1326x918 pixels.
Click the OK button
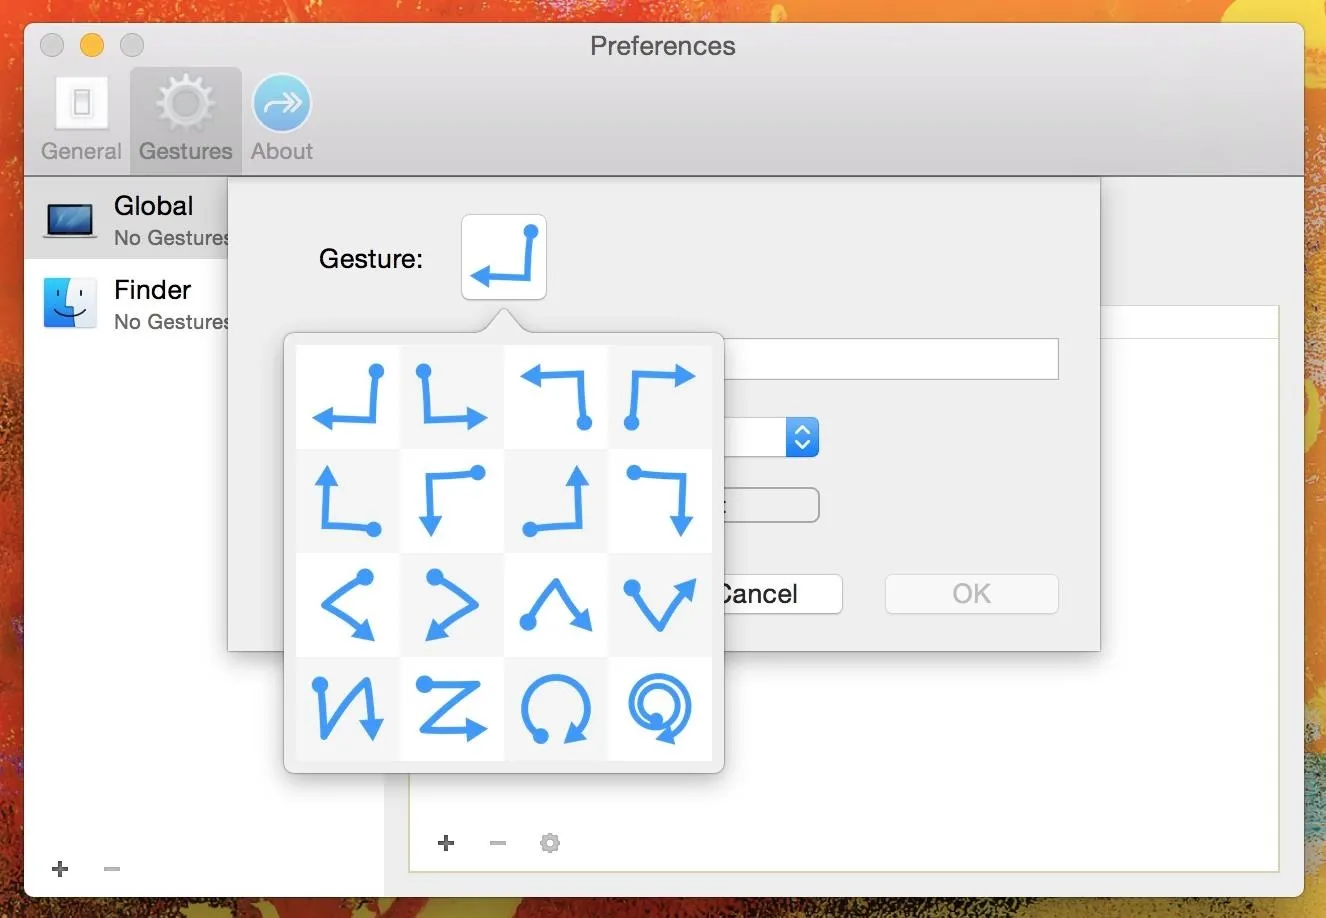click(x=971, y=594)
